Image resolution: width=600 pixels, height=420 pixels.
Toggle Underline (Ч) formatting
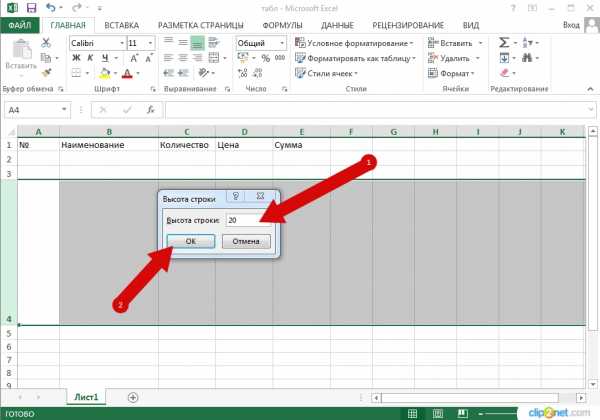pos(104,58)
